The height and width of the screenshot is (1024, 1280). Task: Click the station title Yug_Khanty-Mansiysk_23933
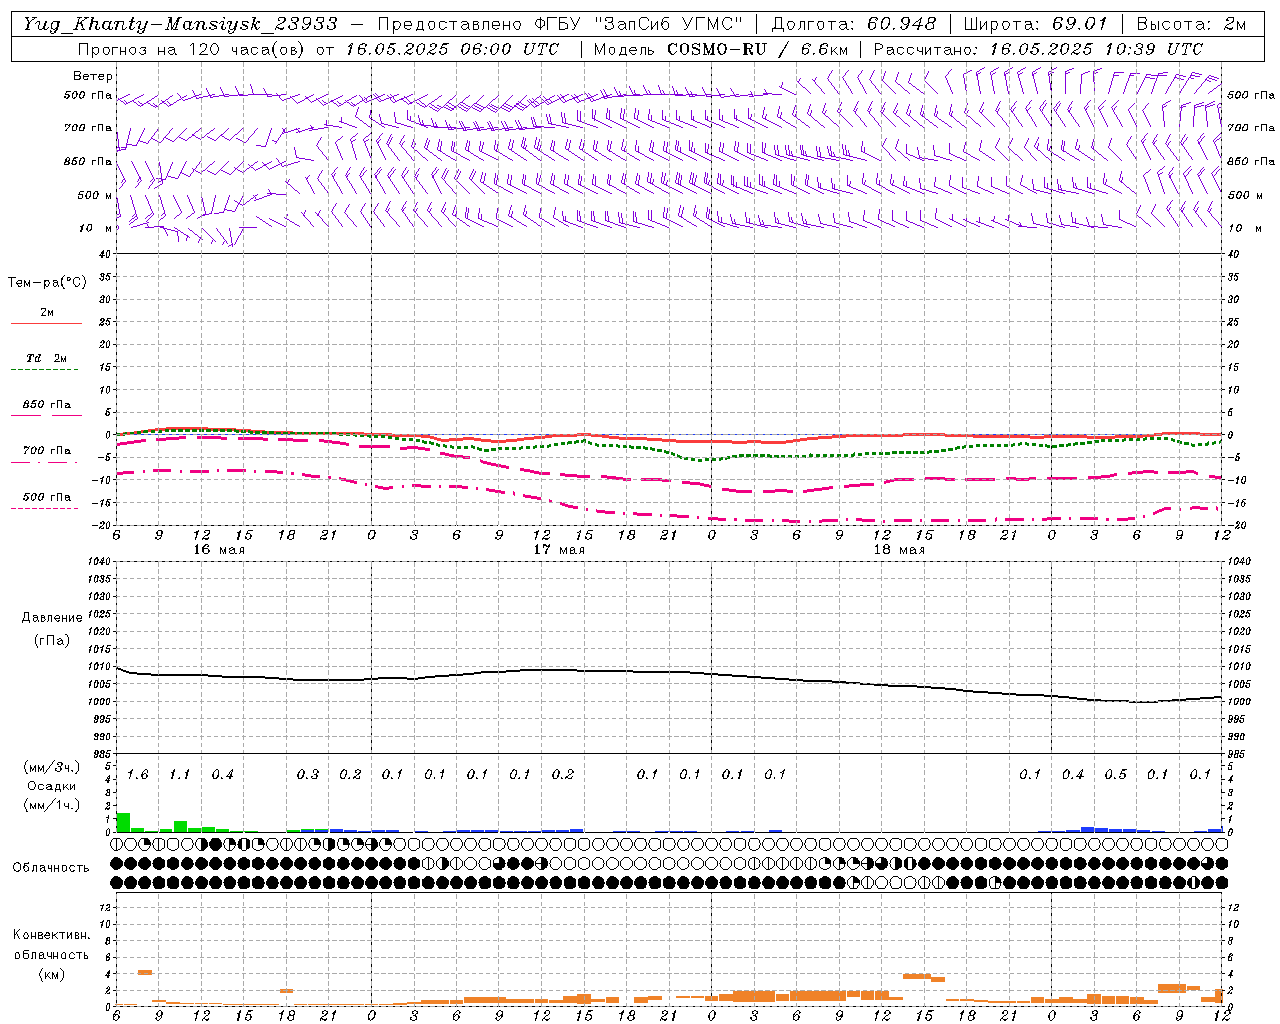(180, 24)
